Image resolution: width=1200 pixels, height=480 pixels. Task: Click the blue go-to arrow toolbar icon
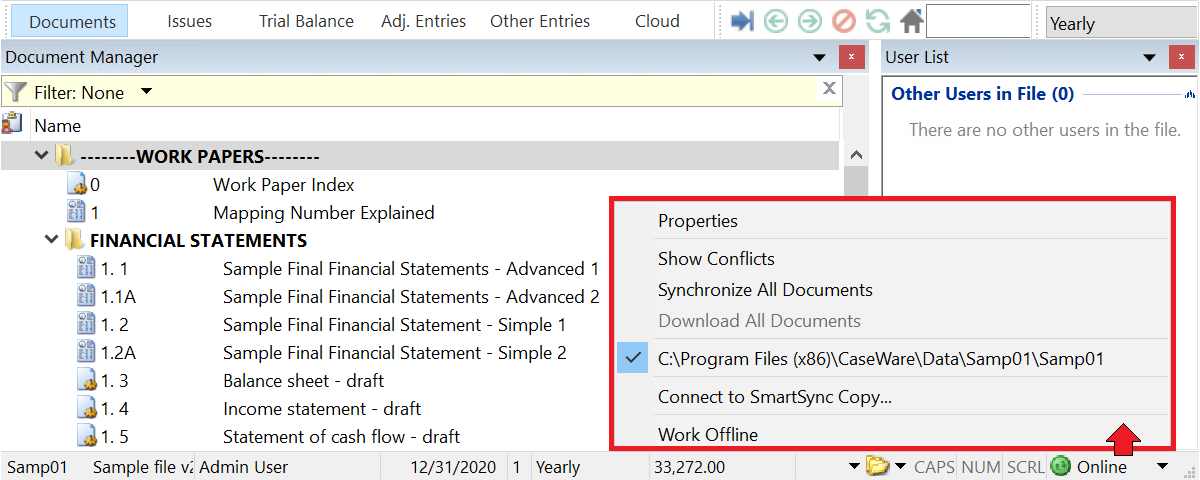[x=742, y=21]
